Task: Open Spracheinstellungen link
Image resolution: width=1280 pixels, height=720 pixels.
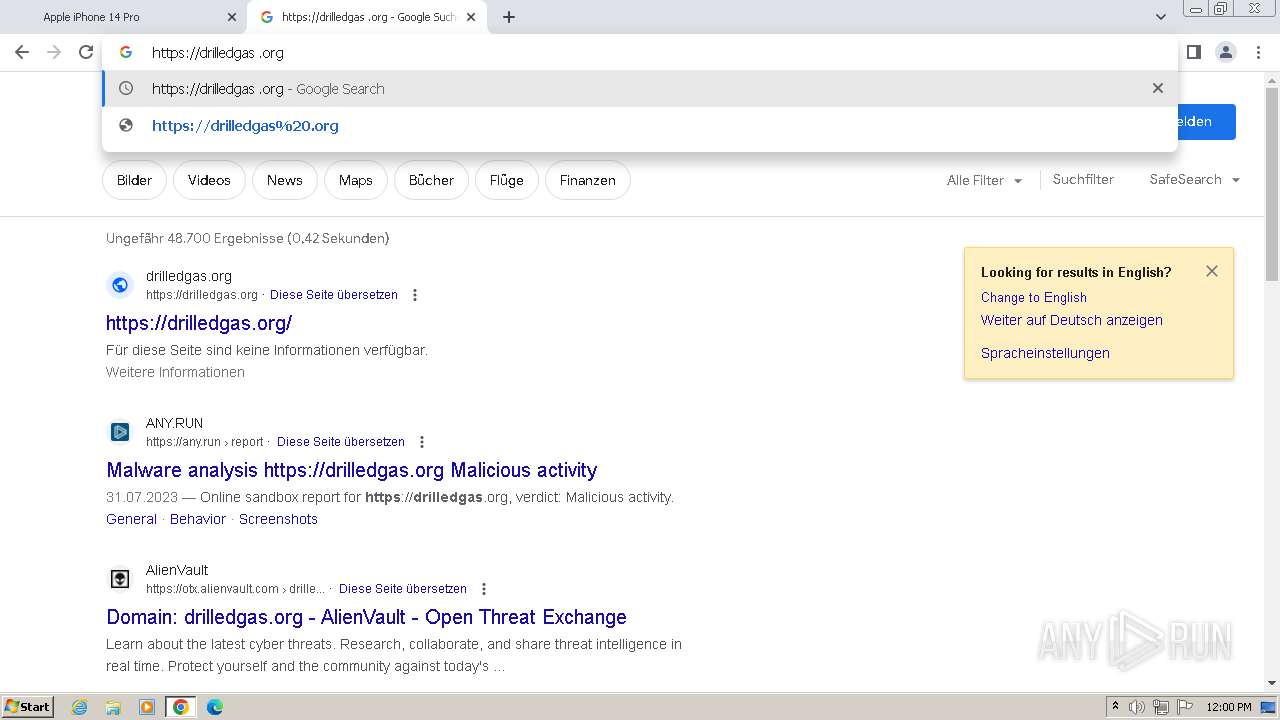Action: click(1045, 353)
